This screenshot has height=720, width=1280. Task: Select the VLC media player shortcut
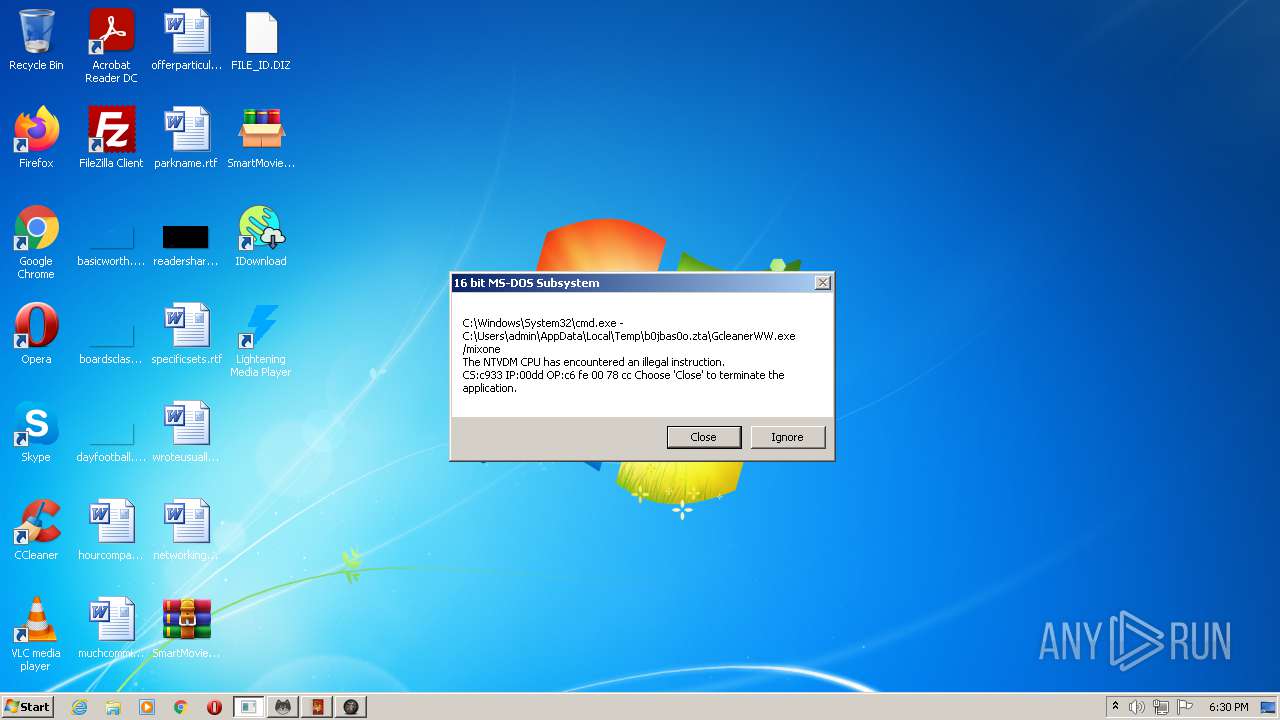click(x=36, y=634)
